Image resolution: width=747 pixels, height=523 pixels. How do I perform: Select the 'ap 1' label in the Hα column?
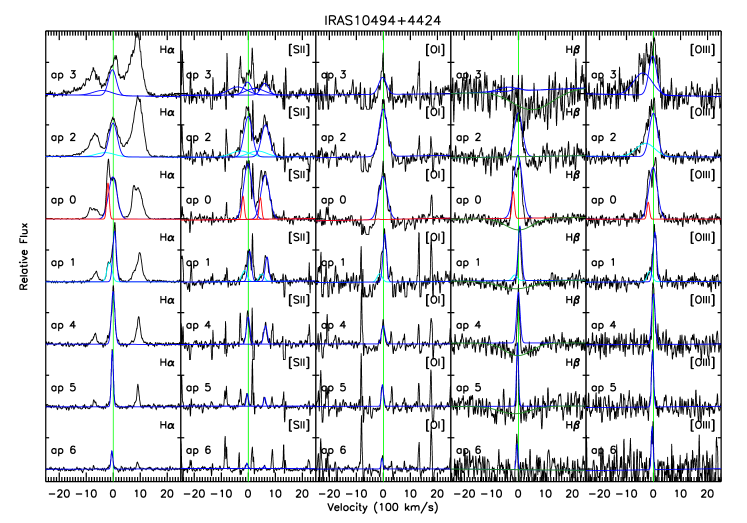[x=63, y=263]
